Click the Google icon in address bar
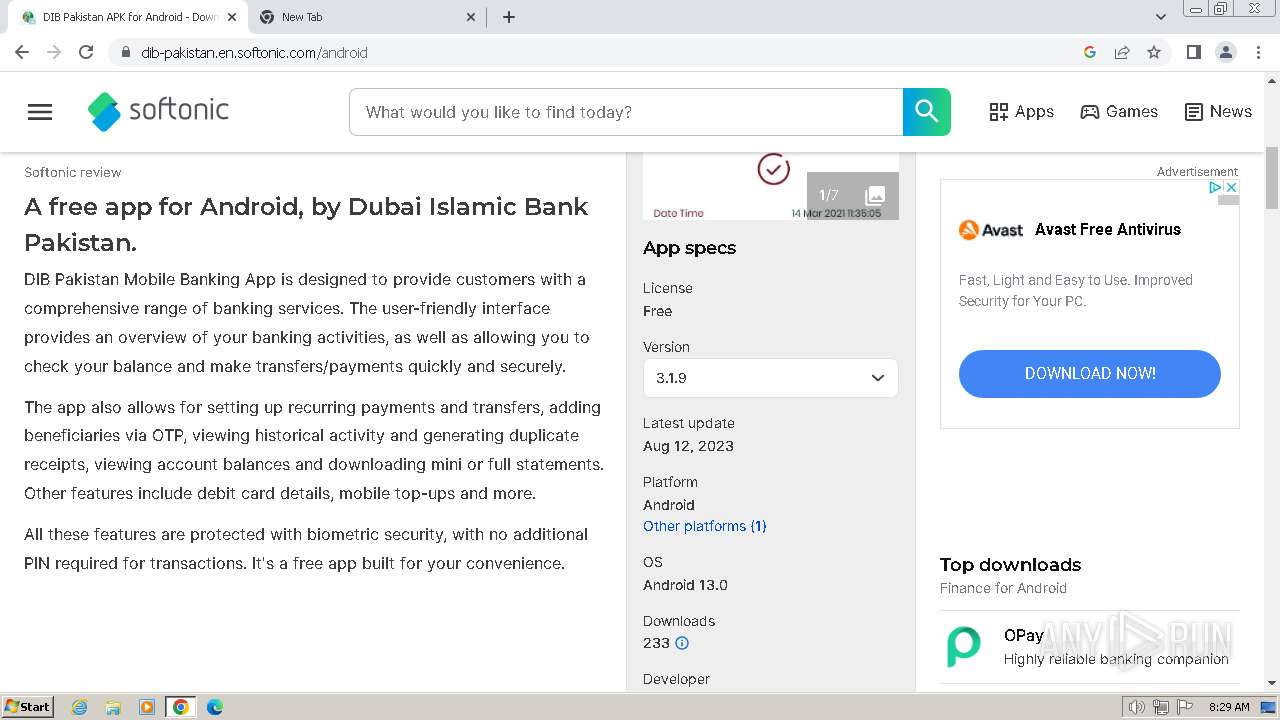The image size is (1280, 720). (1090, 52)
